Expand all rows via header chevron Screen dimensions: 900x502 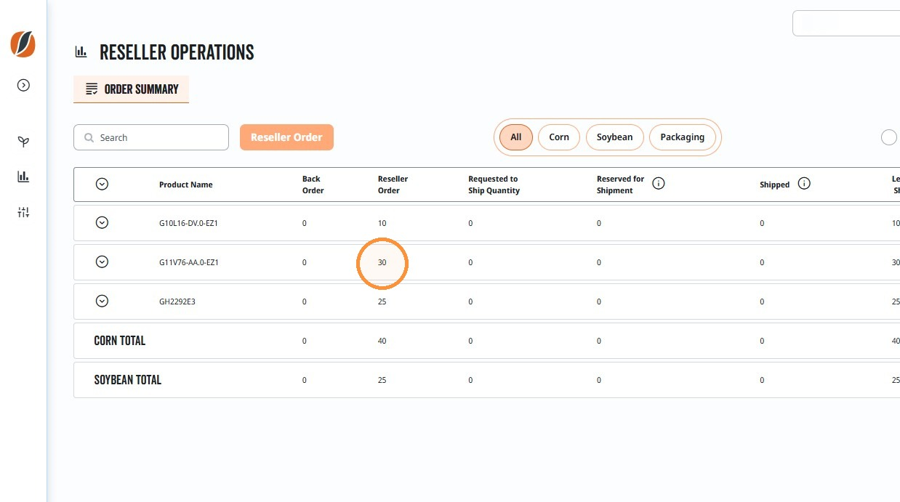click(x=102, y=184)
